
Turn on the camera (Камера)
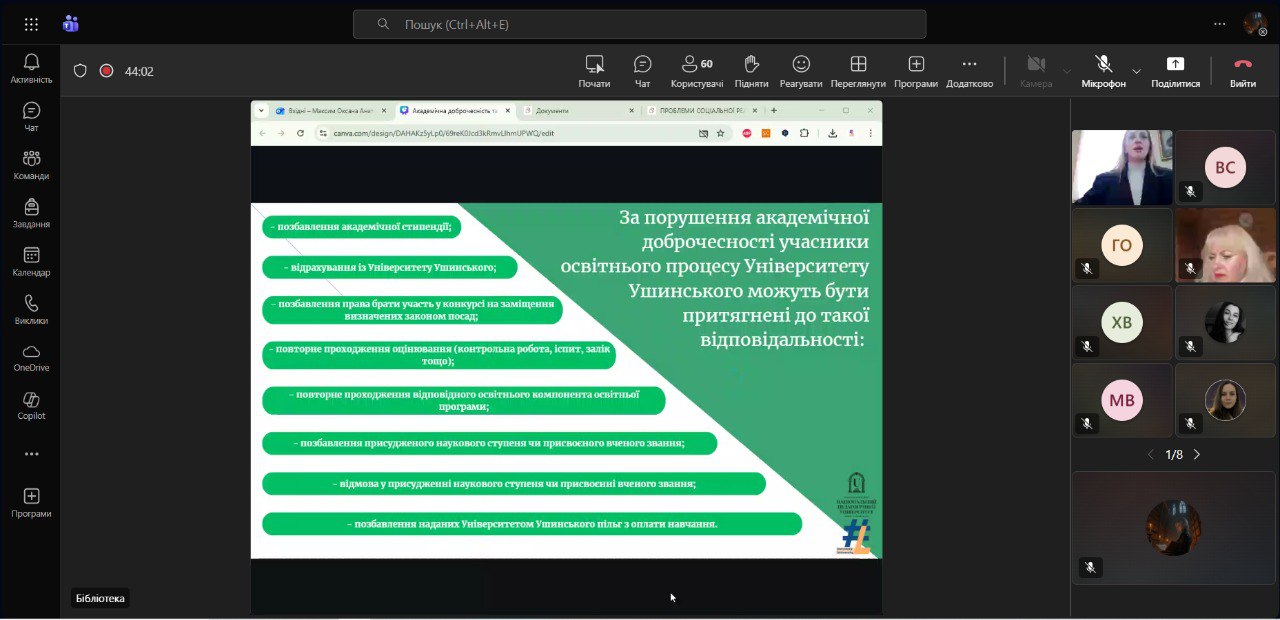[1036, 70]
